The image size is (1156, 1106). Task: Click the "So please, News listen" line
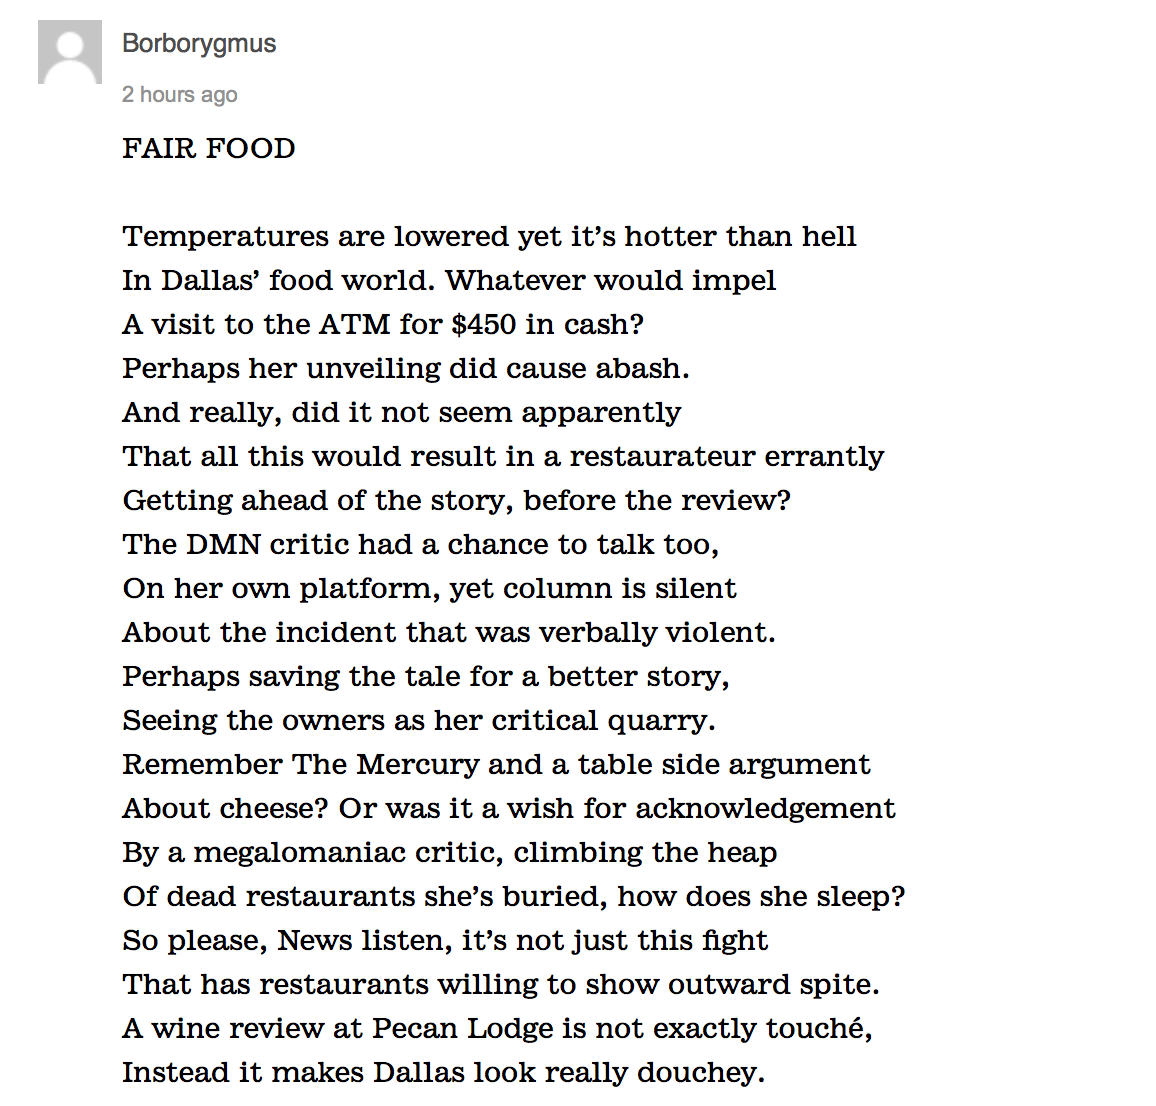pyautogui.click(x=445, y=941)
